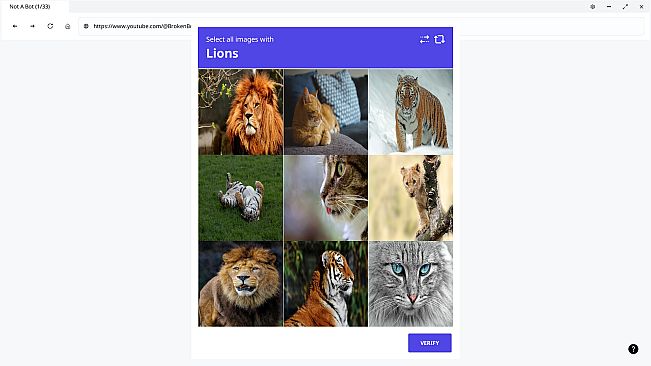Open the home icon in toolbar
The width and height of the screenshot is (651, 366).
[68, 26]
